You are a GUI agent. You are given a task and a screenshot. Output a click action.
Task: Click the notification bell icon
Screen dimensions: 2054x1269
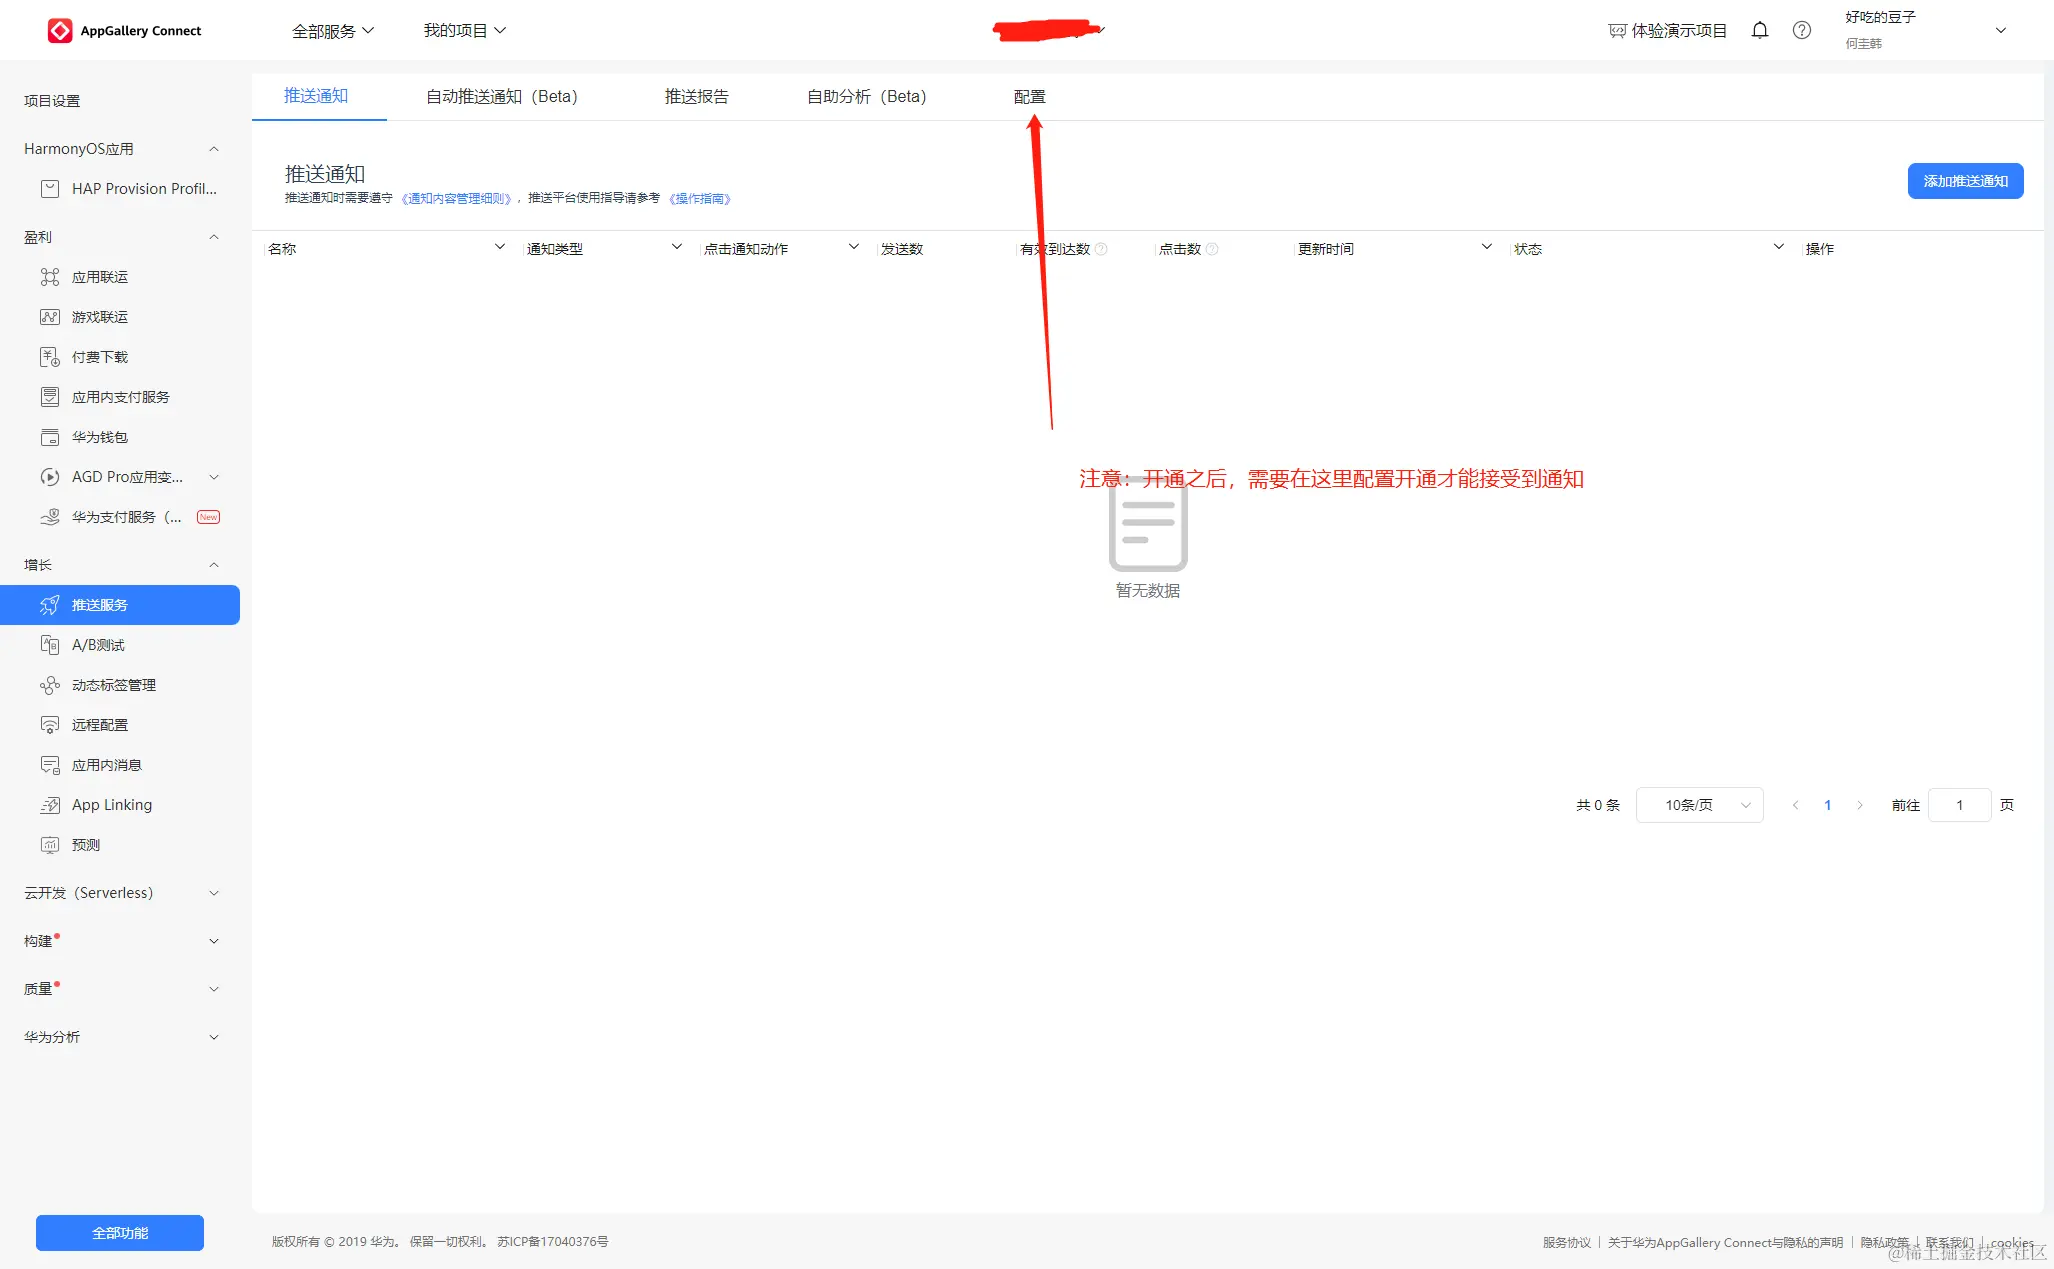coord(1760,30)
